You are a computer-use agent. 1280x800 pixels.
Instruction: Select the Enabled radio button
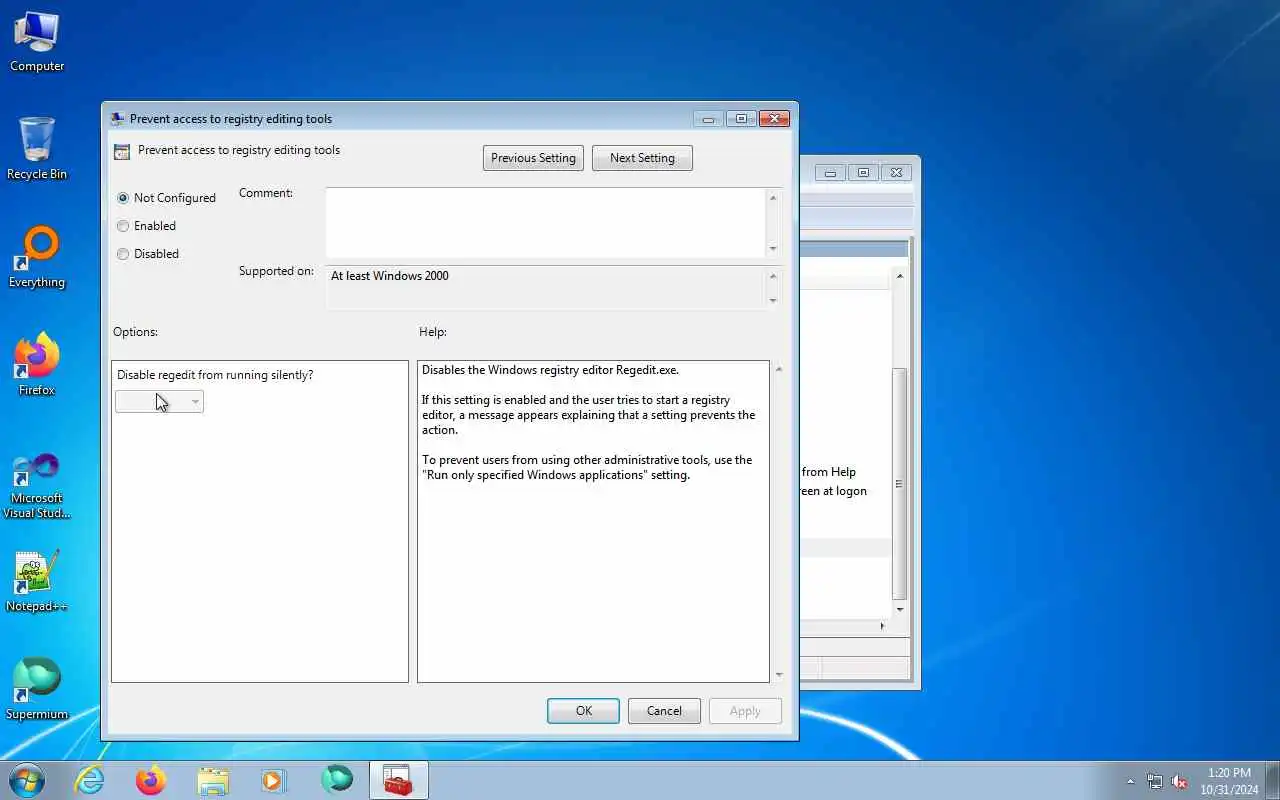coord(123,226)
